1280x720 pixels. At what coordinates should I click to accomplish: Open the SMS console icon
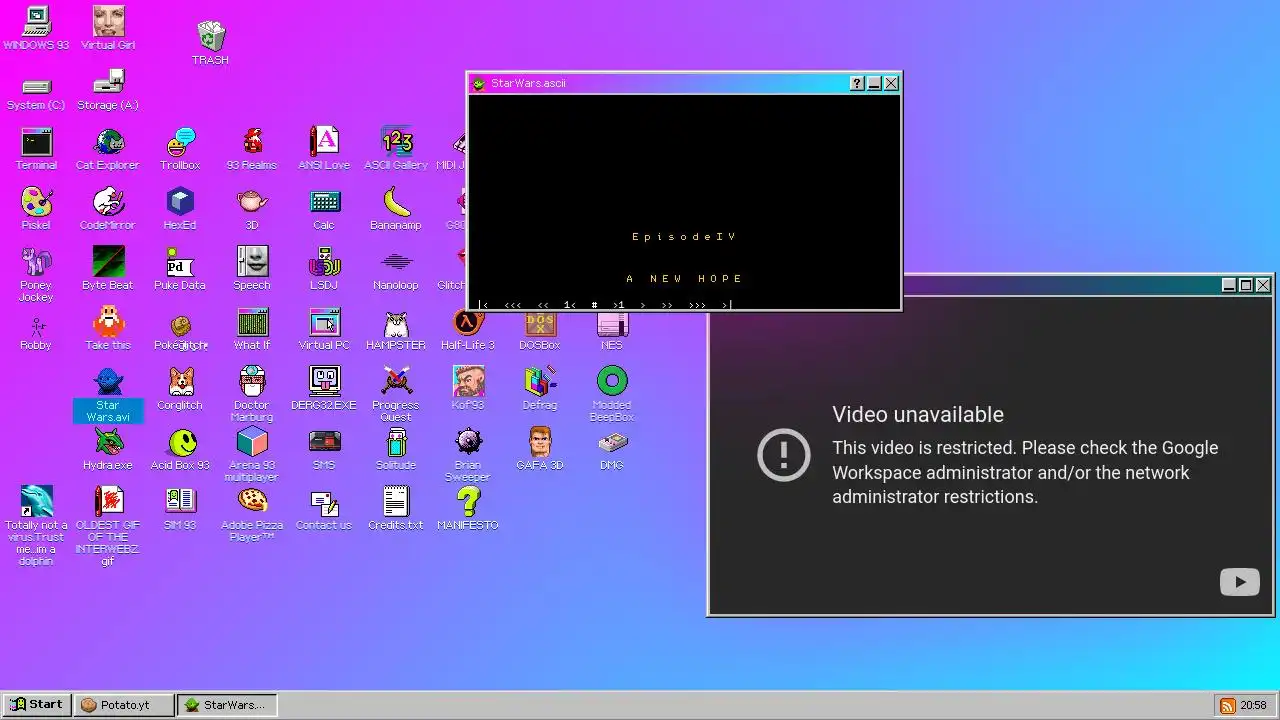pyautogui.click(x=324, y=449)
